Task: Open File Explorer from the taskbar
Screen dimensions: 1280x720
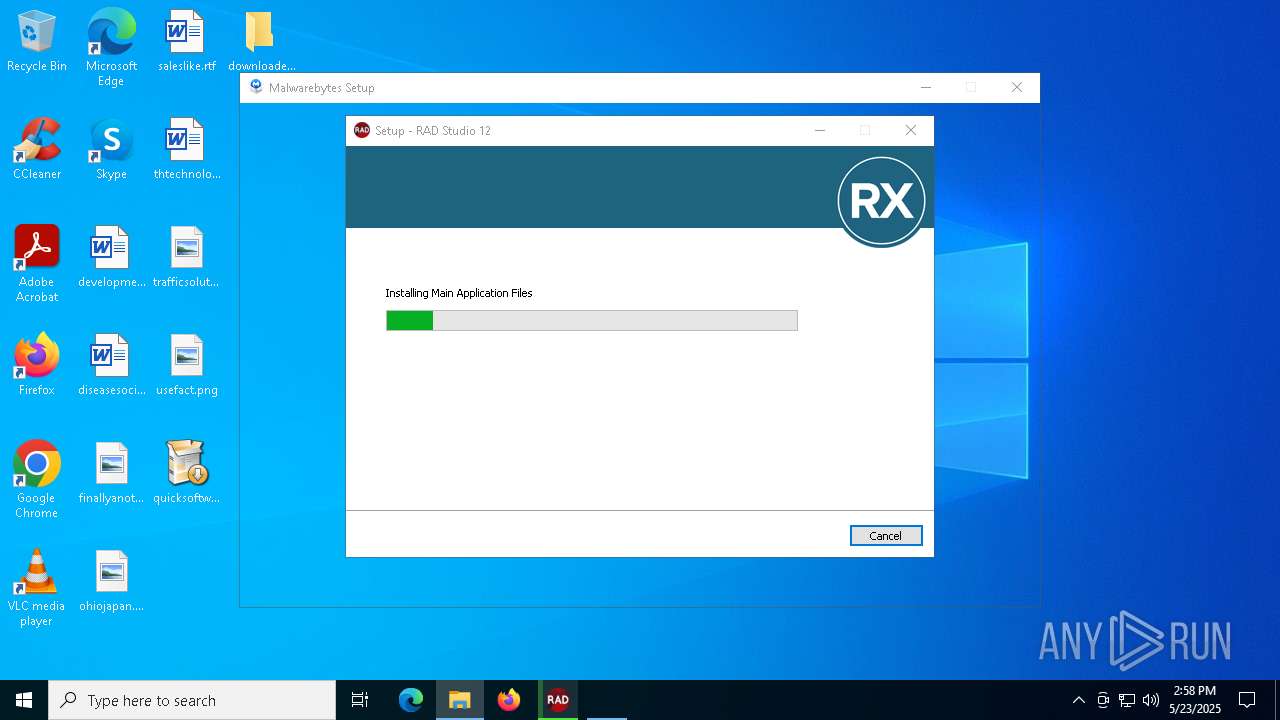Action: tap(460, 700)
